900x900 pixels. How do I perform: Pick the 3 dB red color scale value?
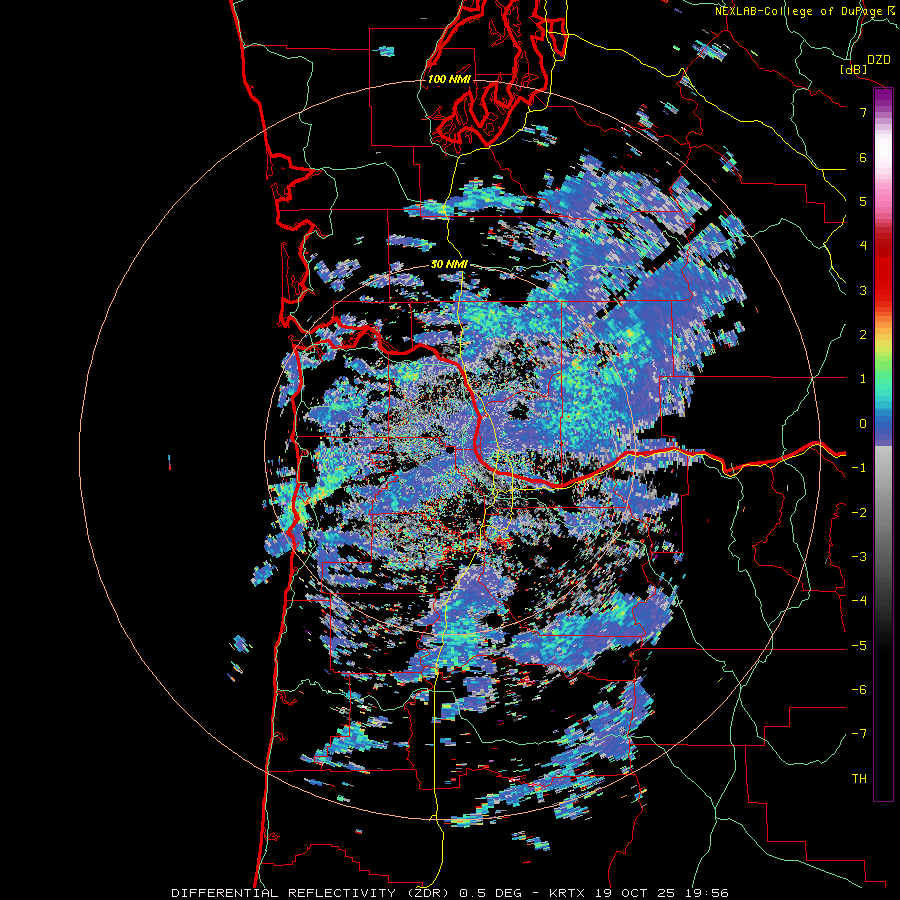pyautogui.click(x=863, y=290)
